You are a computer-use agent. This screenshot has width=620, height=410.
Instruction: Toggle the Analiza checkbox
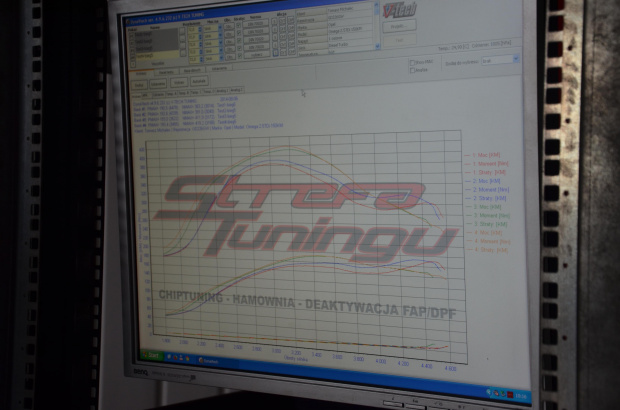tap(412, 70)
